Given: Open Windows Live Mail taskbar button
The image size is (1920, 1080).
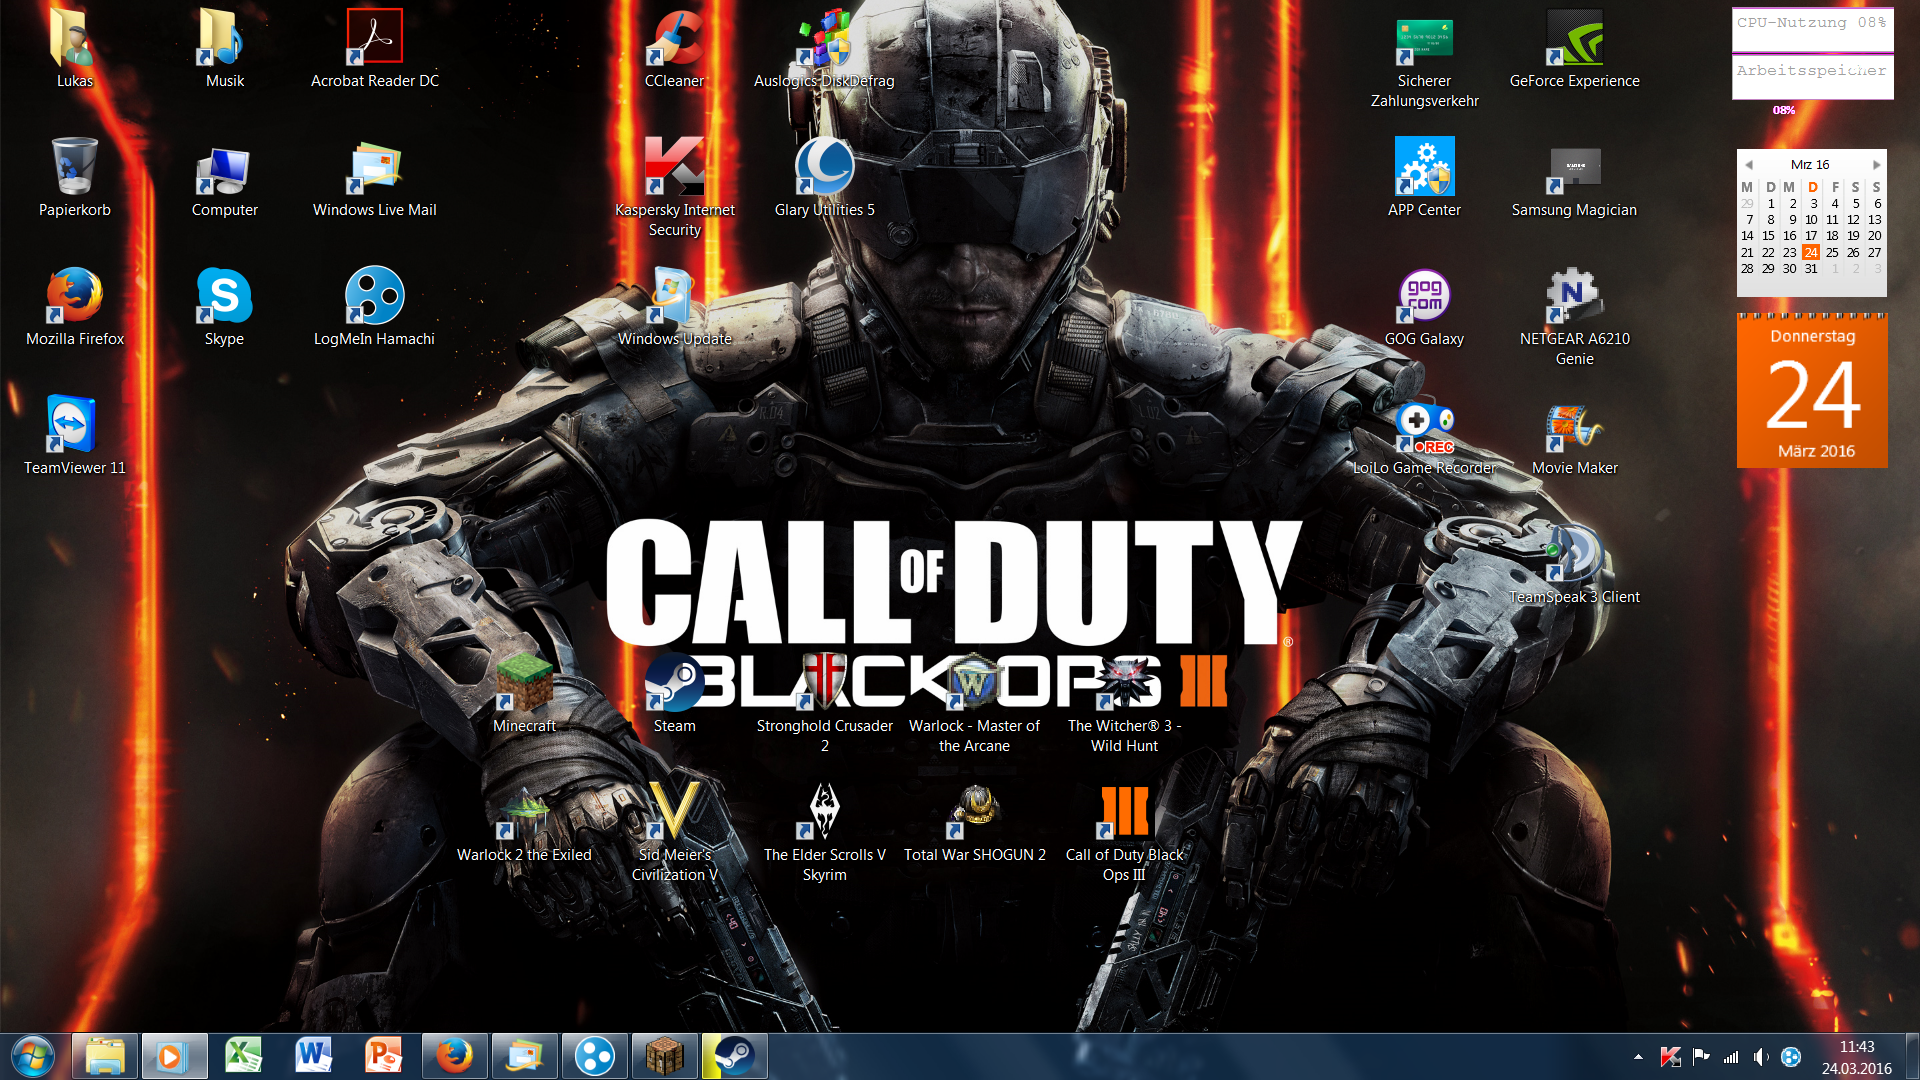Looking at the screenshot, I should [524, 1056].
